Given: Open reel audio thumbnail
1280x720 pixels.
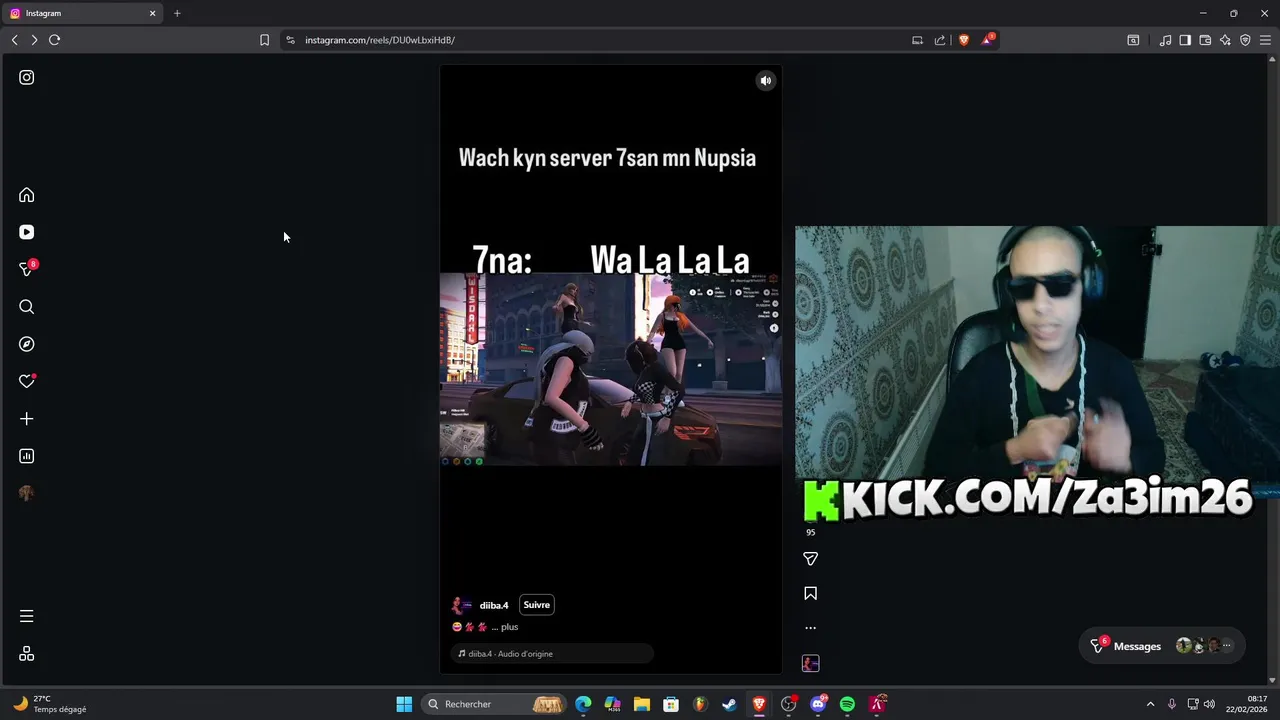Looking at the screenshot, I should click(811, 663).
